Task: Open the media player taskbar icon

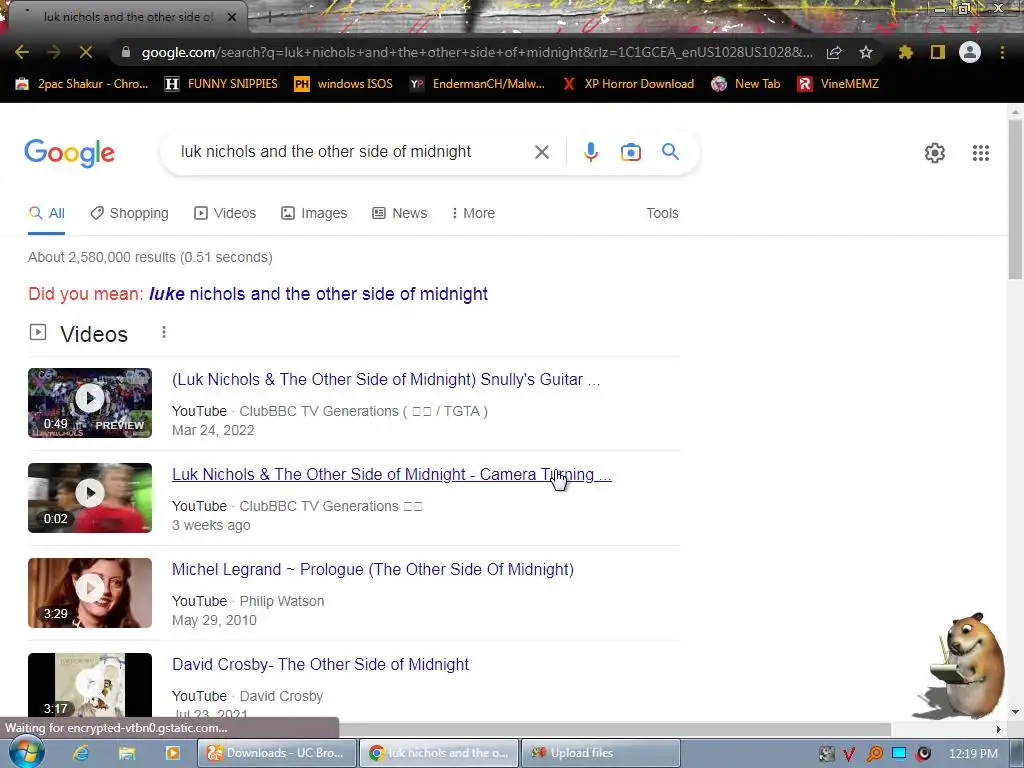Action: (172, 753)
